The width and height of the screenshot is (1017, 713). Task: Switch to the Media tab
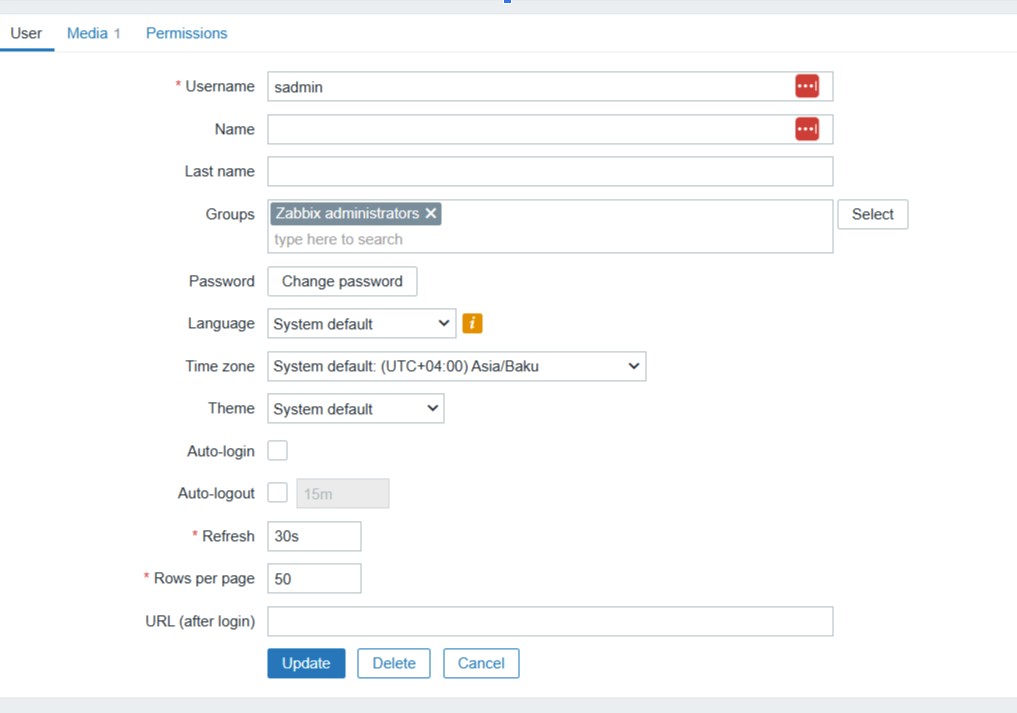click(x=87, y=33)
